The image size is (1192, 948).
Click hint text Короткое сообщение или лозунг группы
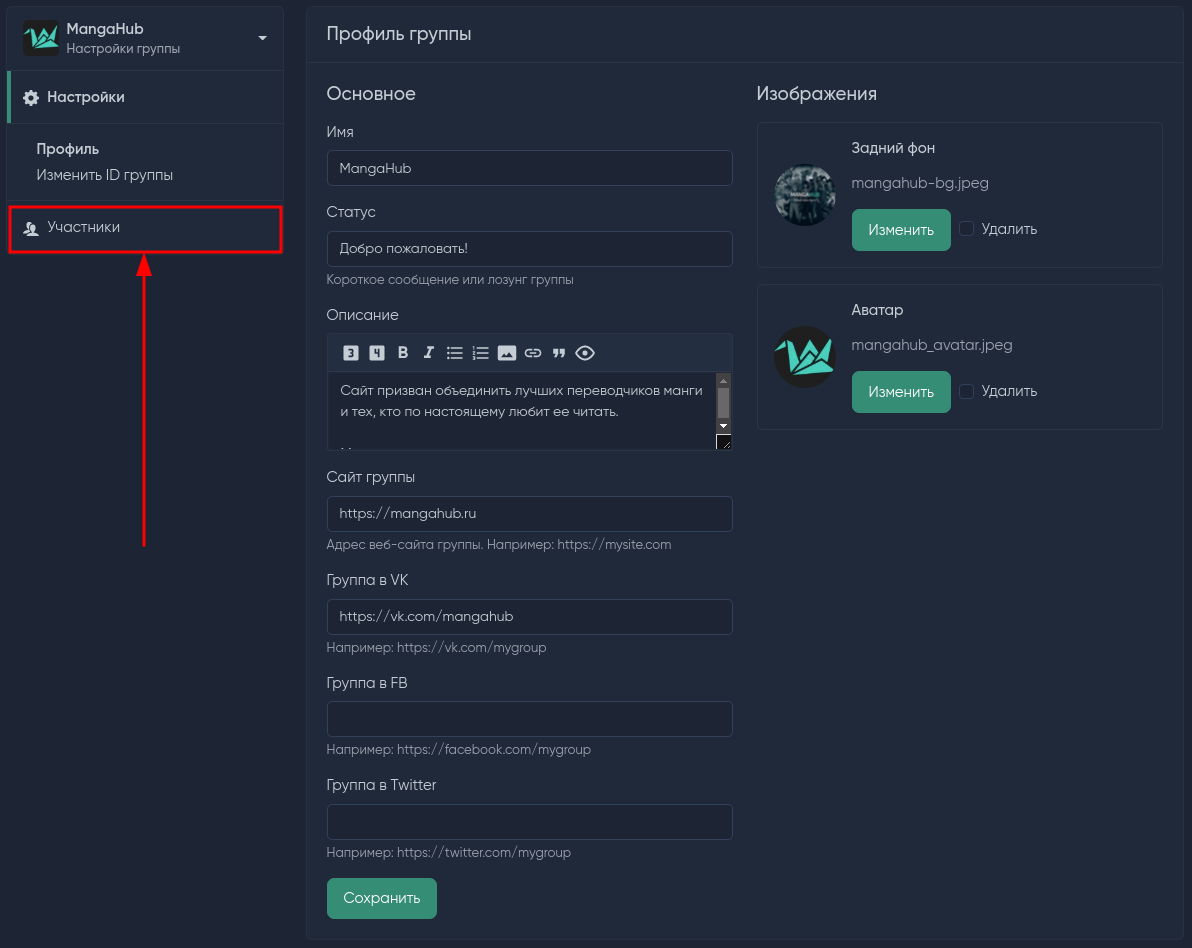pyautogui.click(x=450, y=280)
